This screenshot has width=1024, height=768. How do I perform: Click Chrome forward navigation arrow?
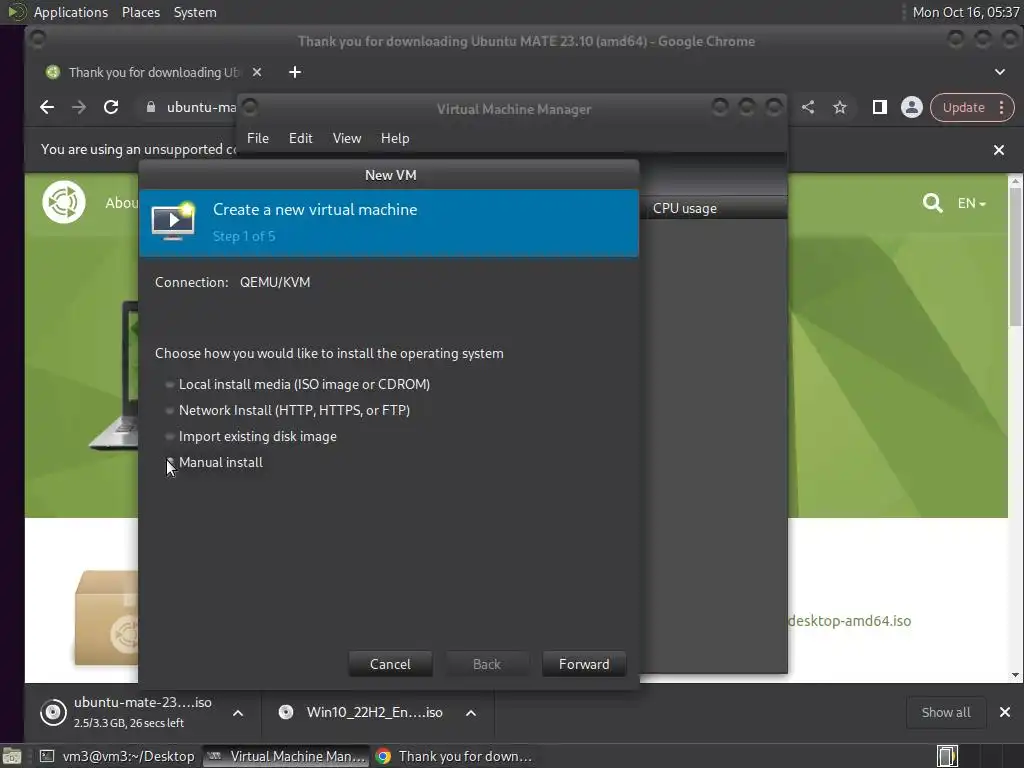pos(79,107)
